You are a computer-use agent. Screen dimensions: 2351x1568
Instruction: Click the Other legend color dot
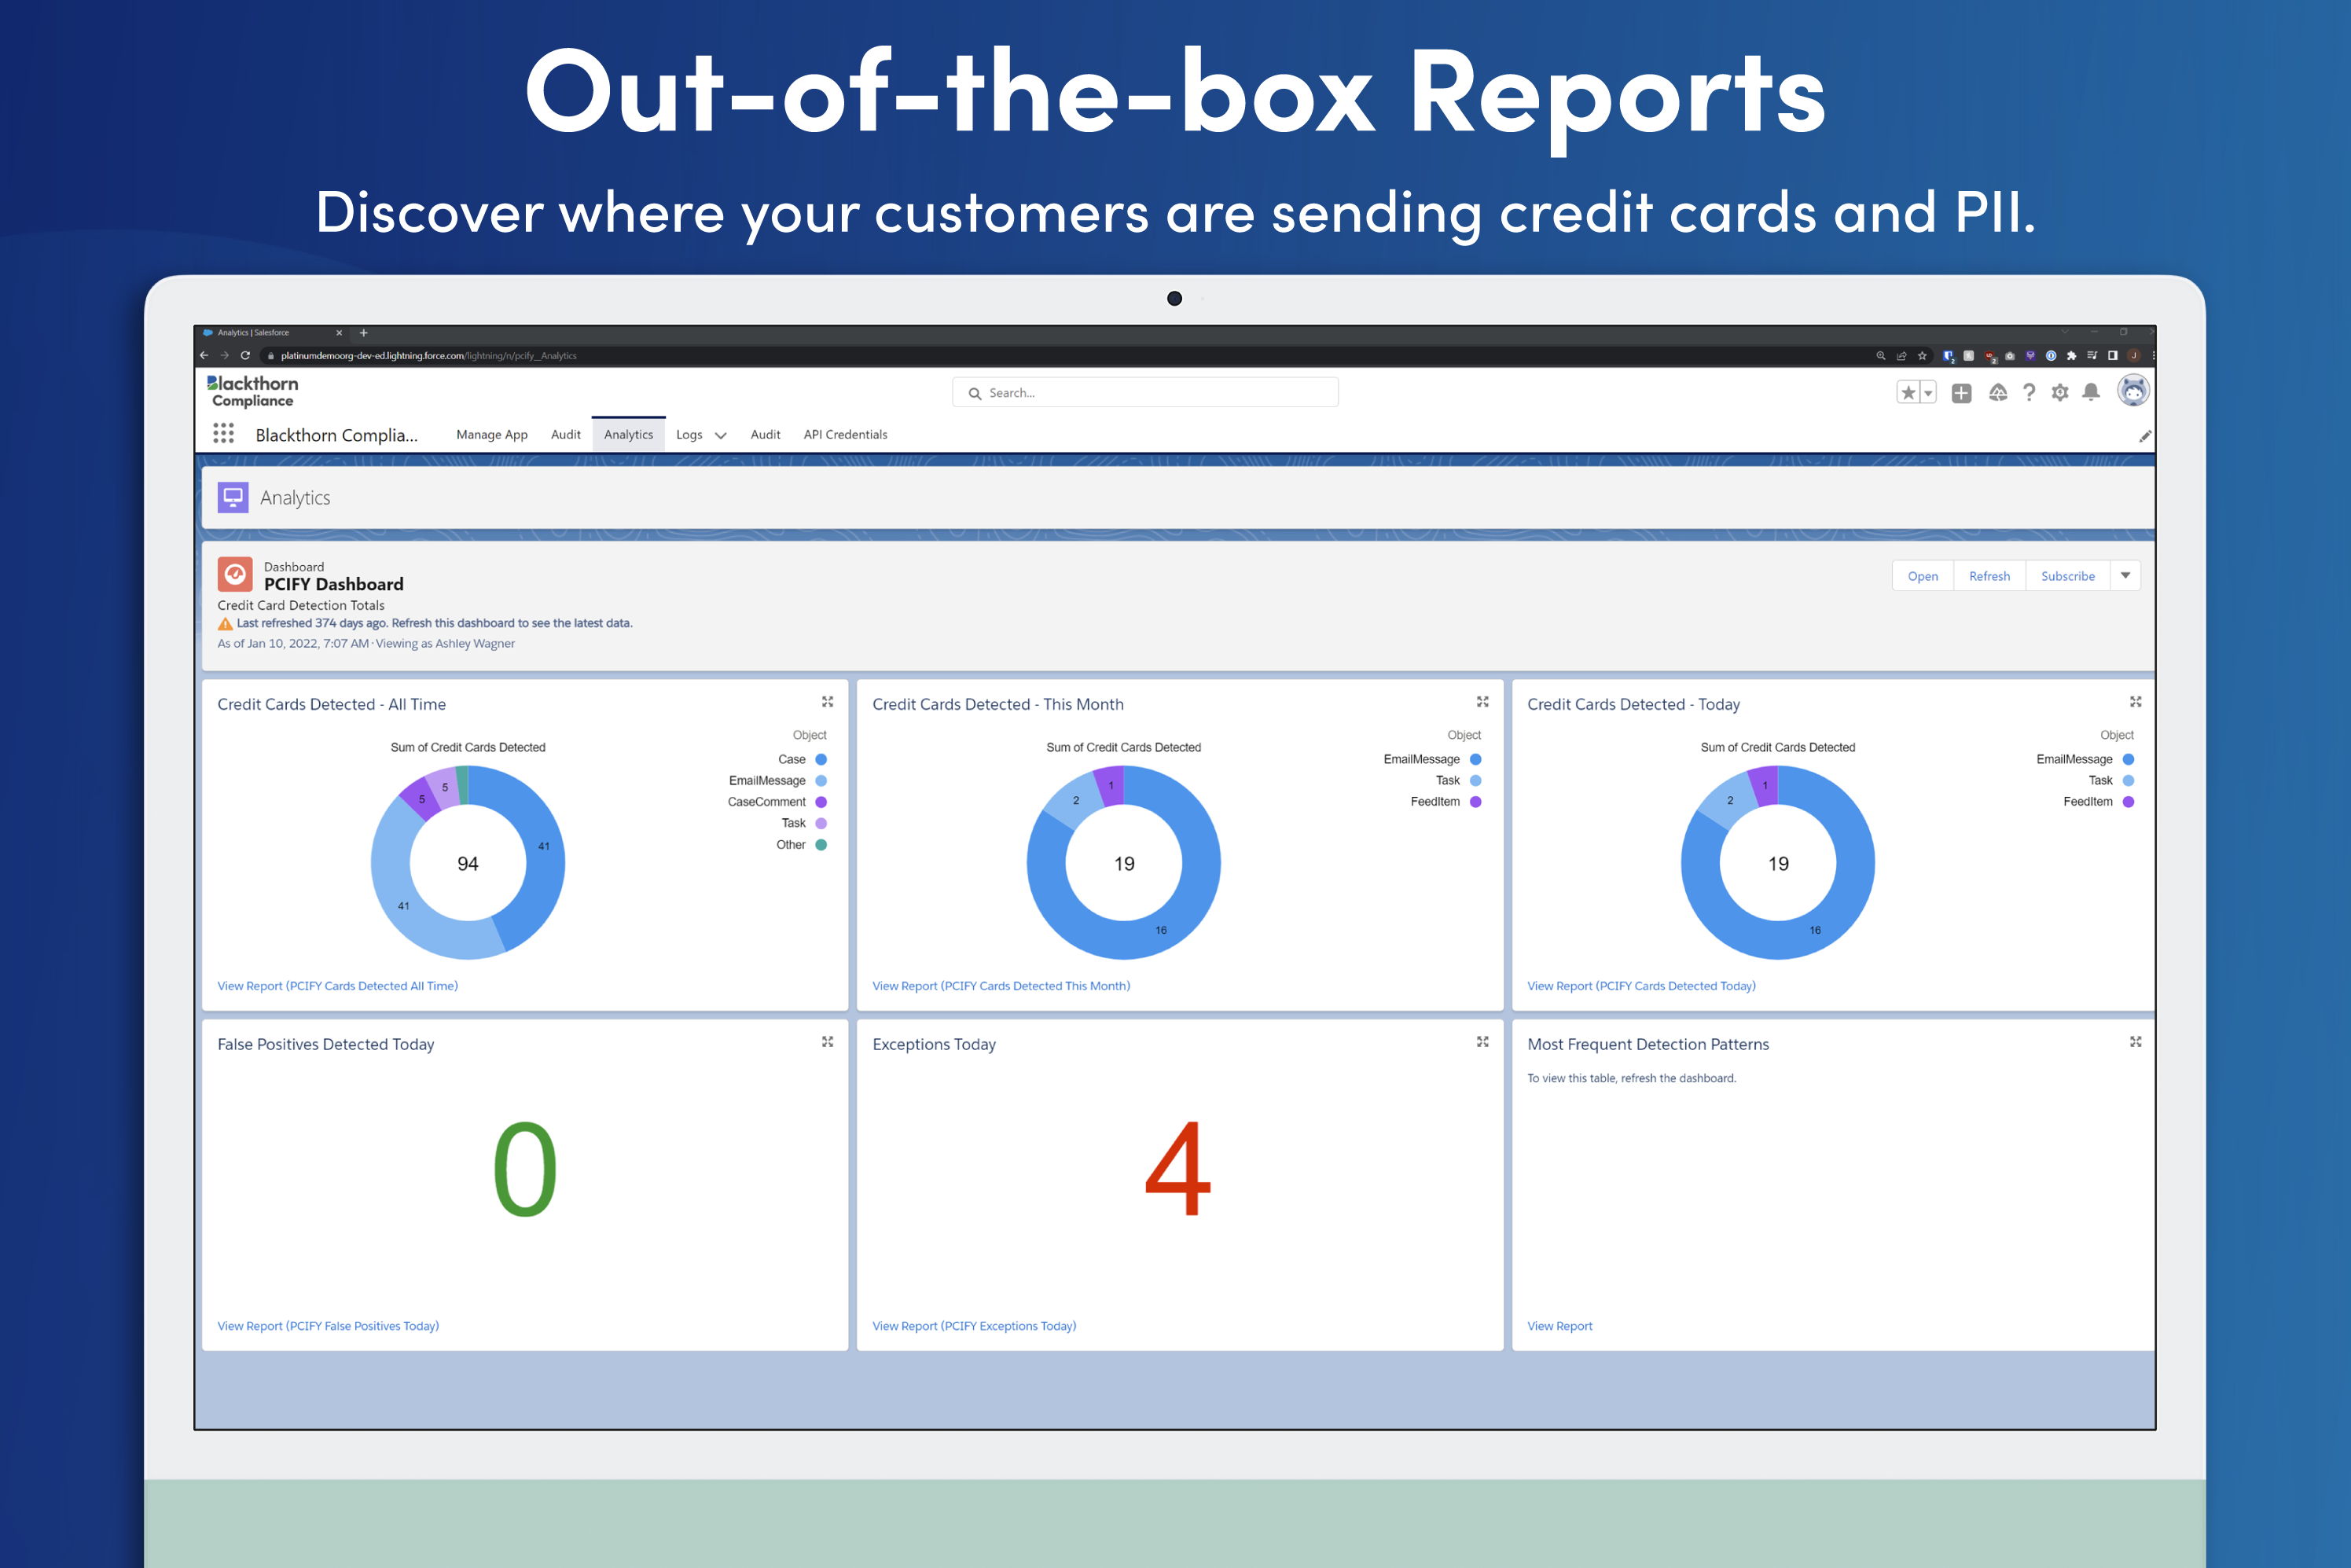point(821,845)
